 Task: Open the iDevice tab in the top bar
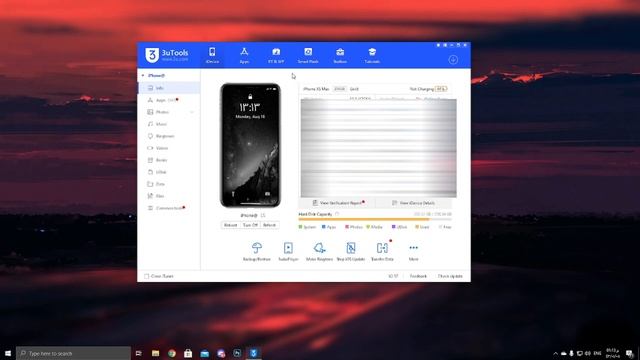click(212, 56)
